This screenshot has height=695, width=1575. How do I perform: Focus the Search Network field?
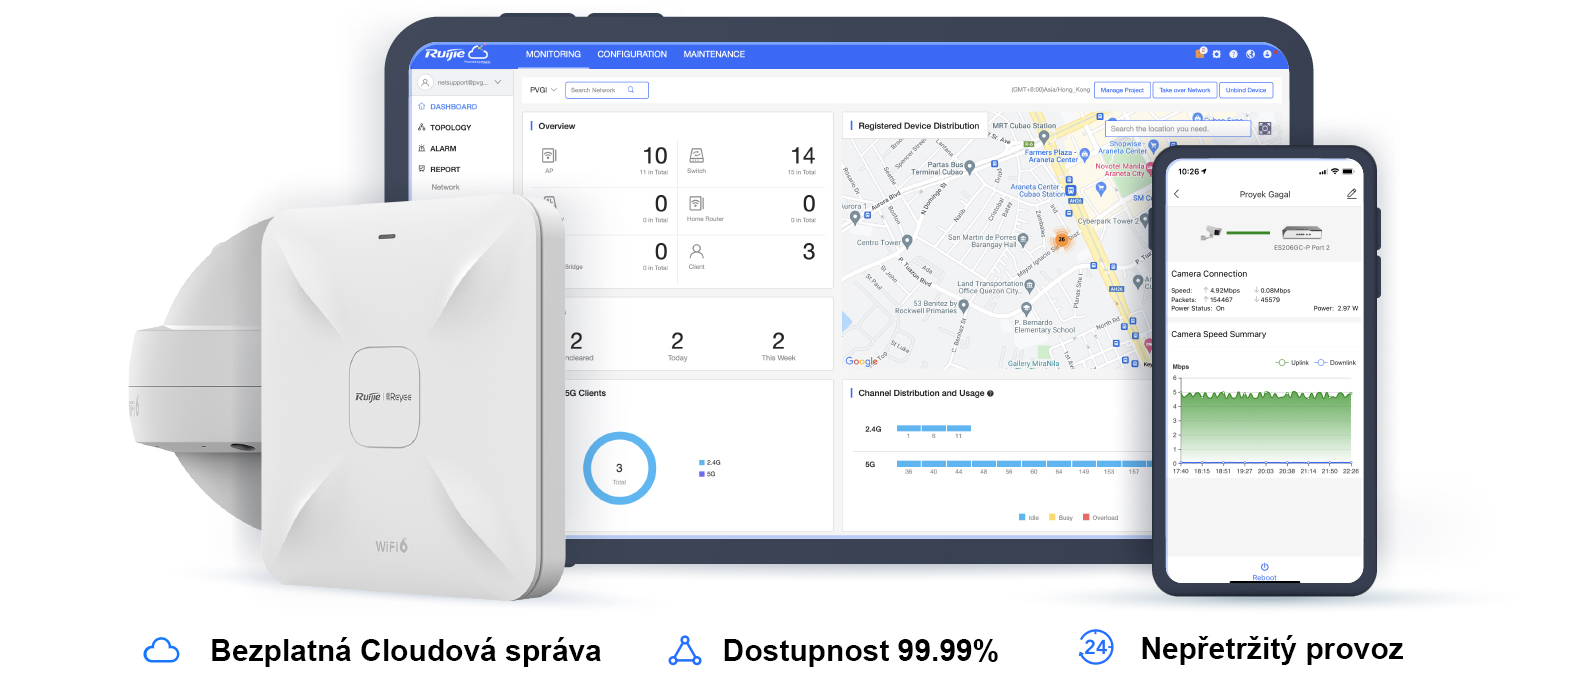pos(607,90)
